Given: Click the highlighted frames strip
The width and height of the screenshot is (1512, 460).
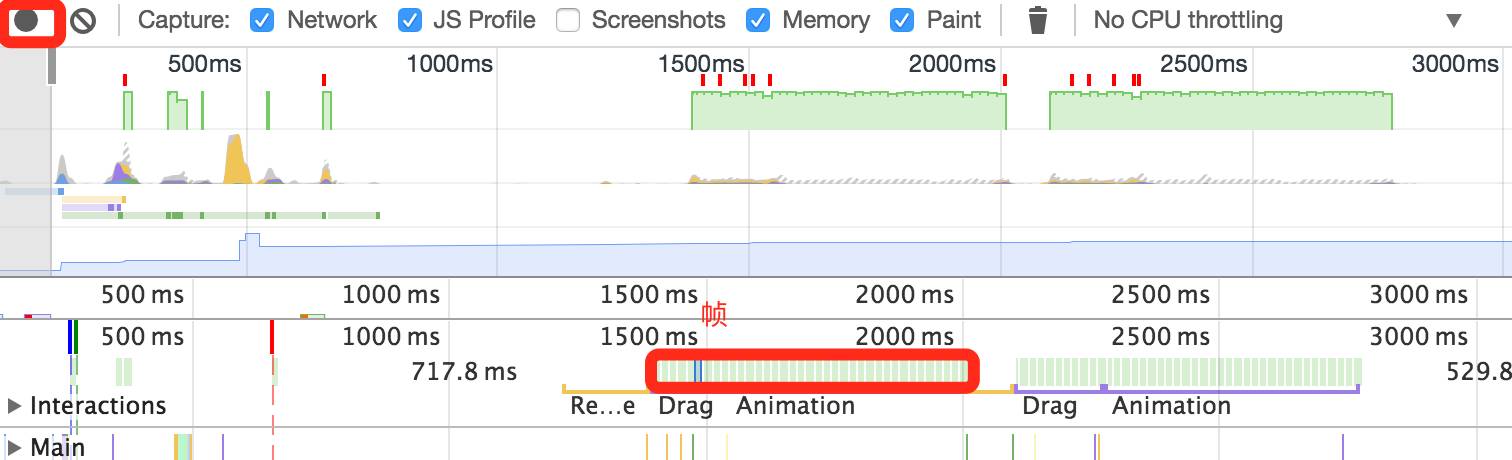Looking at the screenshot, I should (x=811, y=372).
